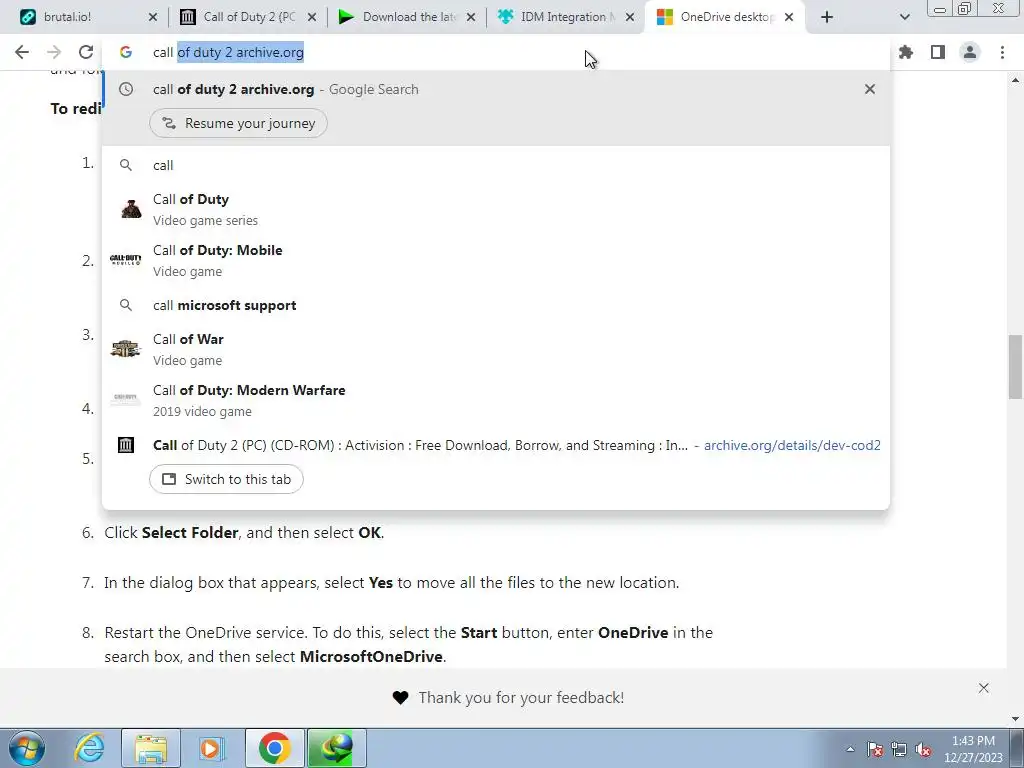Select the call of duty 2 archive.org suggestion

496,89
